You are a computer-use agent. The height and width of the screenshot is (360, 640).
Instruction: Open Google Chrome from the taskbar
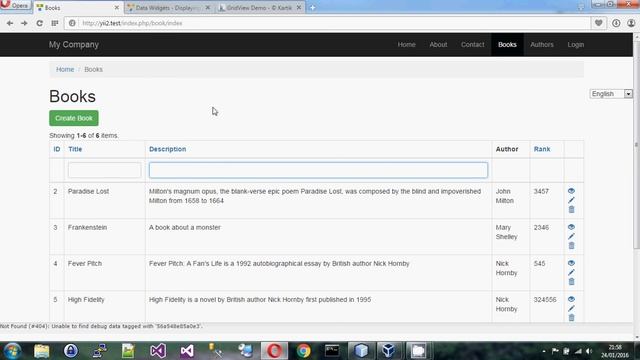(x=303, y=351)
